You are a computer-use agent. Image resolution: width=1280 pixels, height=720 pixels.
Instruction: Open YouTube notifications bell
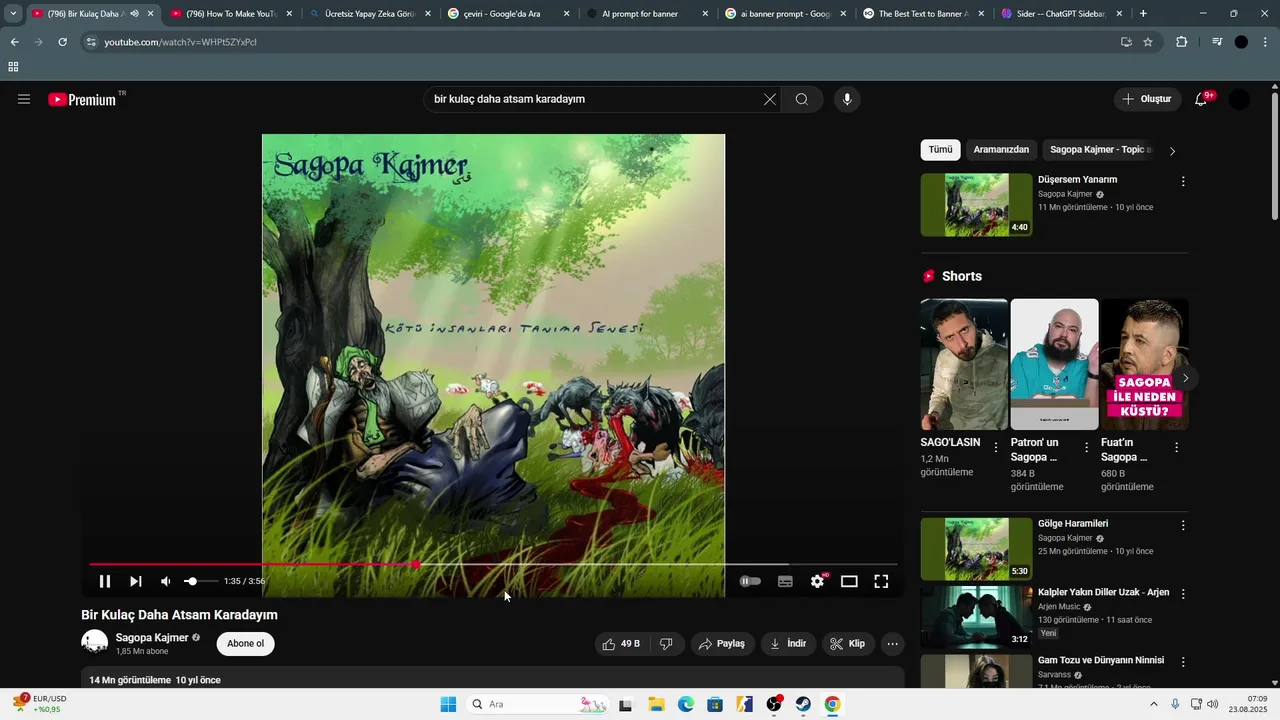pos(1202,99)
